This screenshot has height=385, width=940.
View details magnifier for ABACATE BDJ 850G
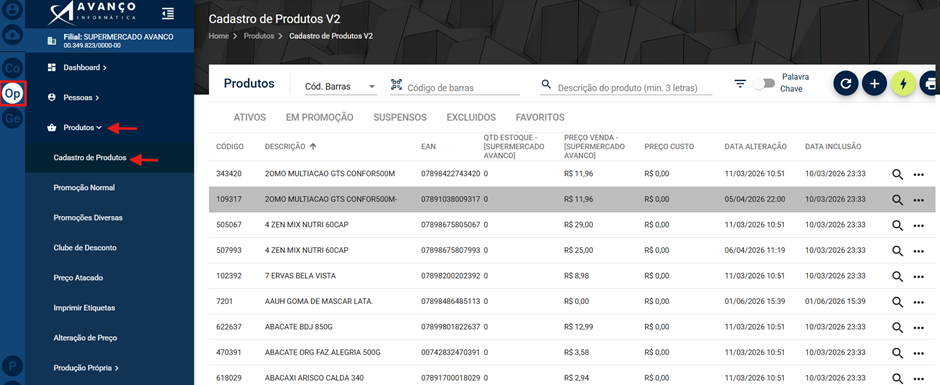[897, 327]
